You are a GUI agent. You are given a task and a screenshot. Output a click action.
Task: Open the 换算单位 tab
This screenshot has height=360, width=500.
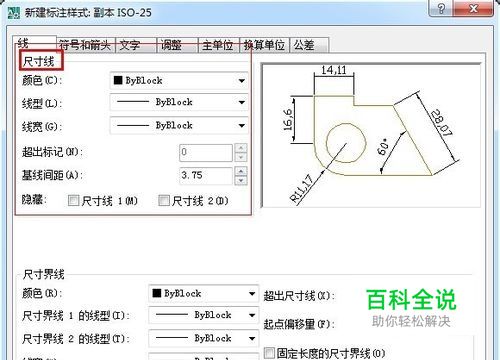tap(264, 45)
